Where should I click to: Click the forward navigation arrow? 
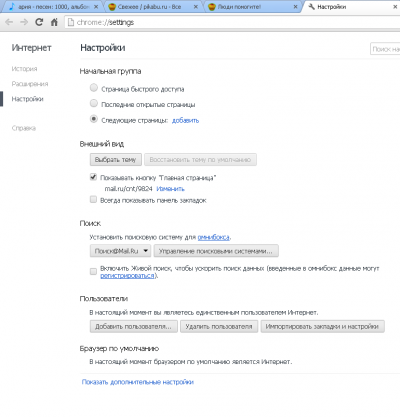tap(24, 22)
